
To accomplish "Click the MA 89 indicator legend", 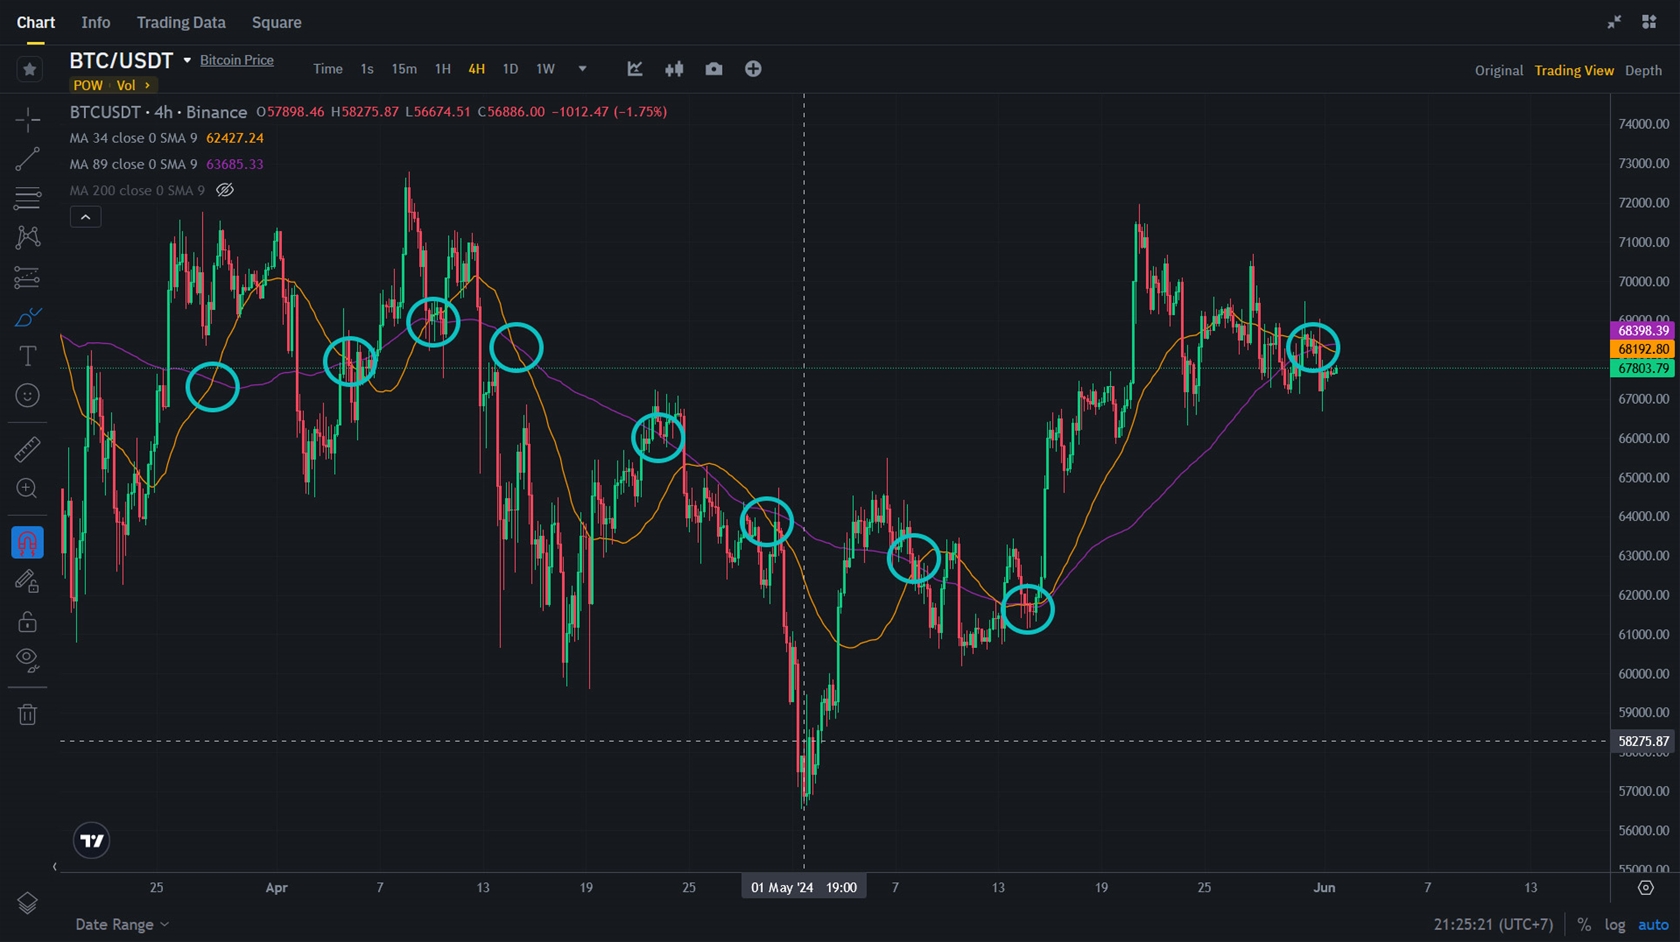I will (x=167, y=164).
